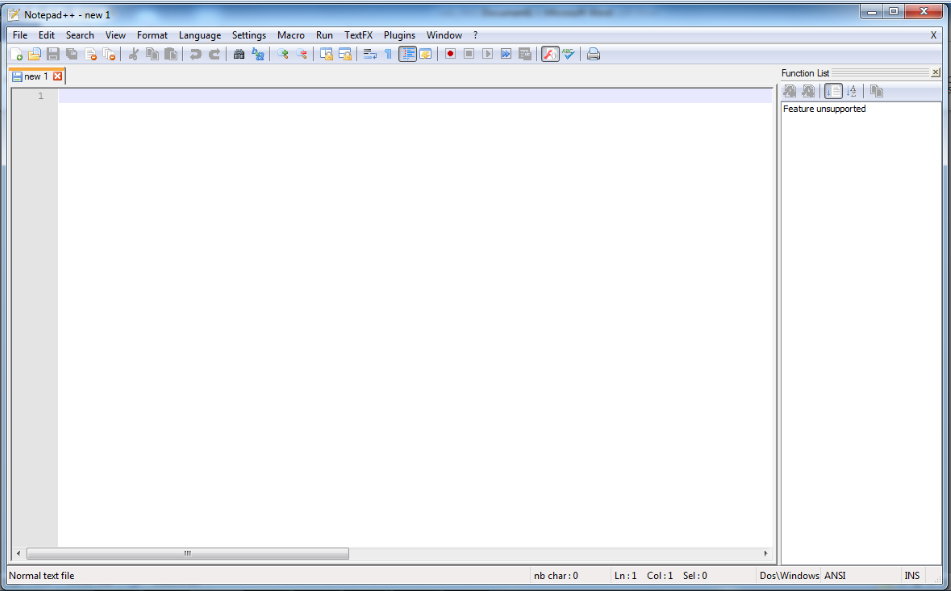Open the ? help menu
951x591 pixels.
click(476, 35)
